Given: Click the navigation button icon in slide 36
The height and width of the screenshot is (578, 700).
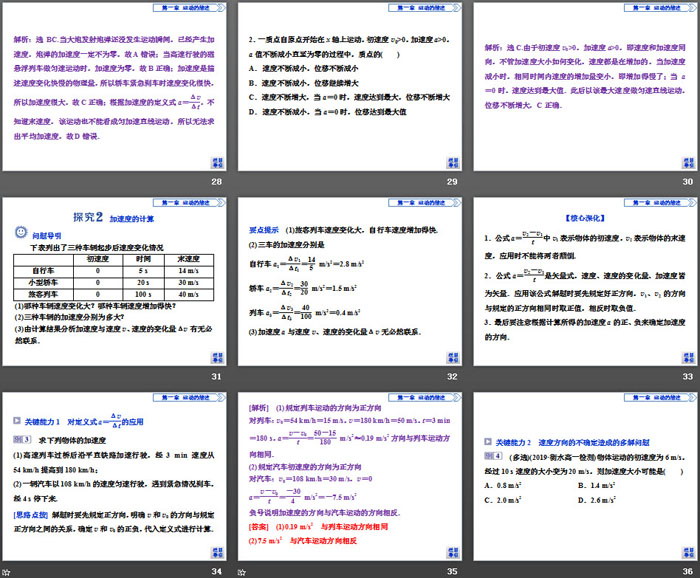Looking at the screenshot, I should [688, 552].
